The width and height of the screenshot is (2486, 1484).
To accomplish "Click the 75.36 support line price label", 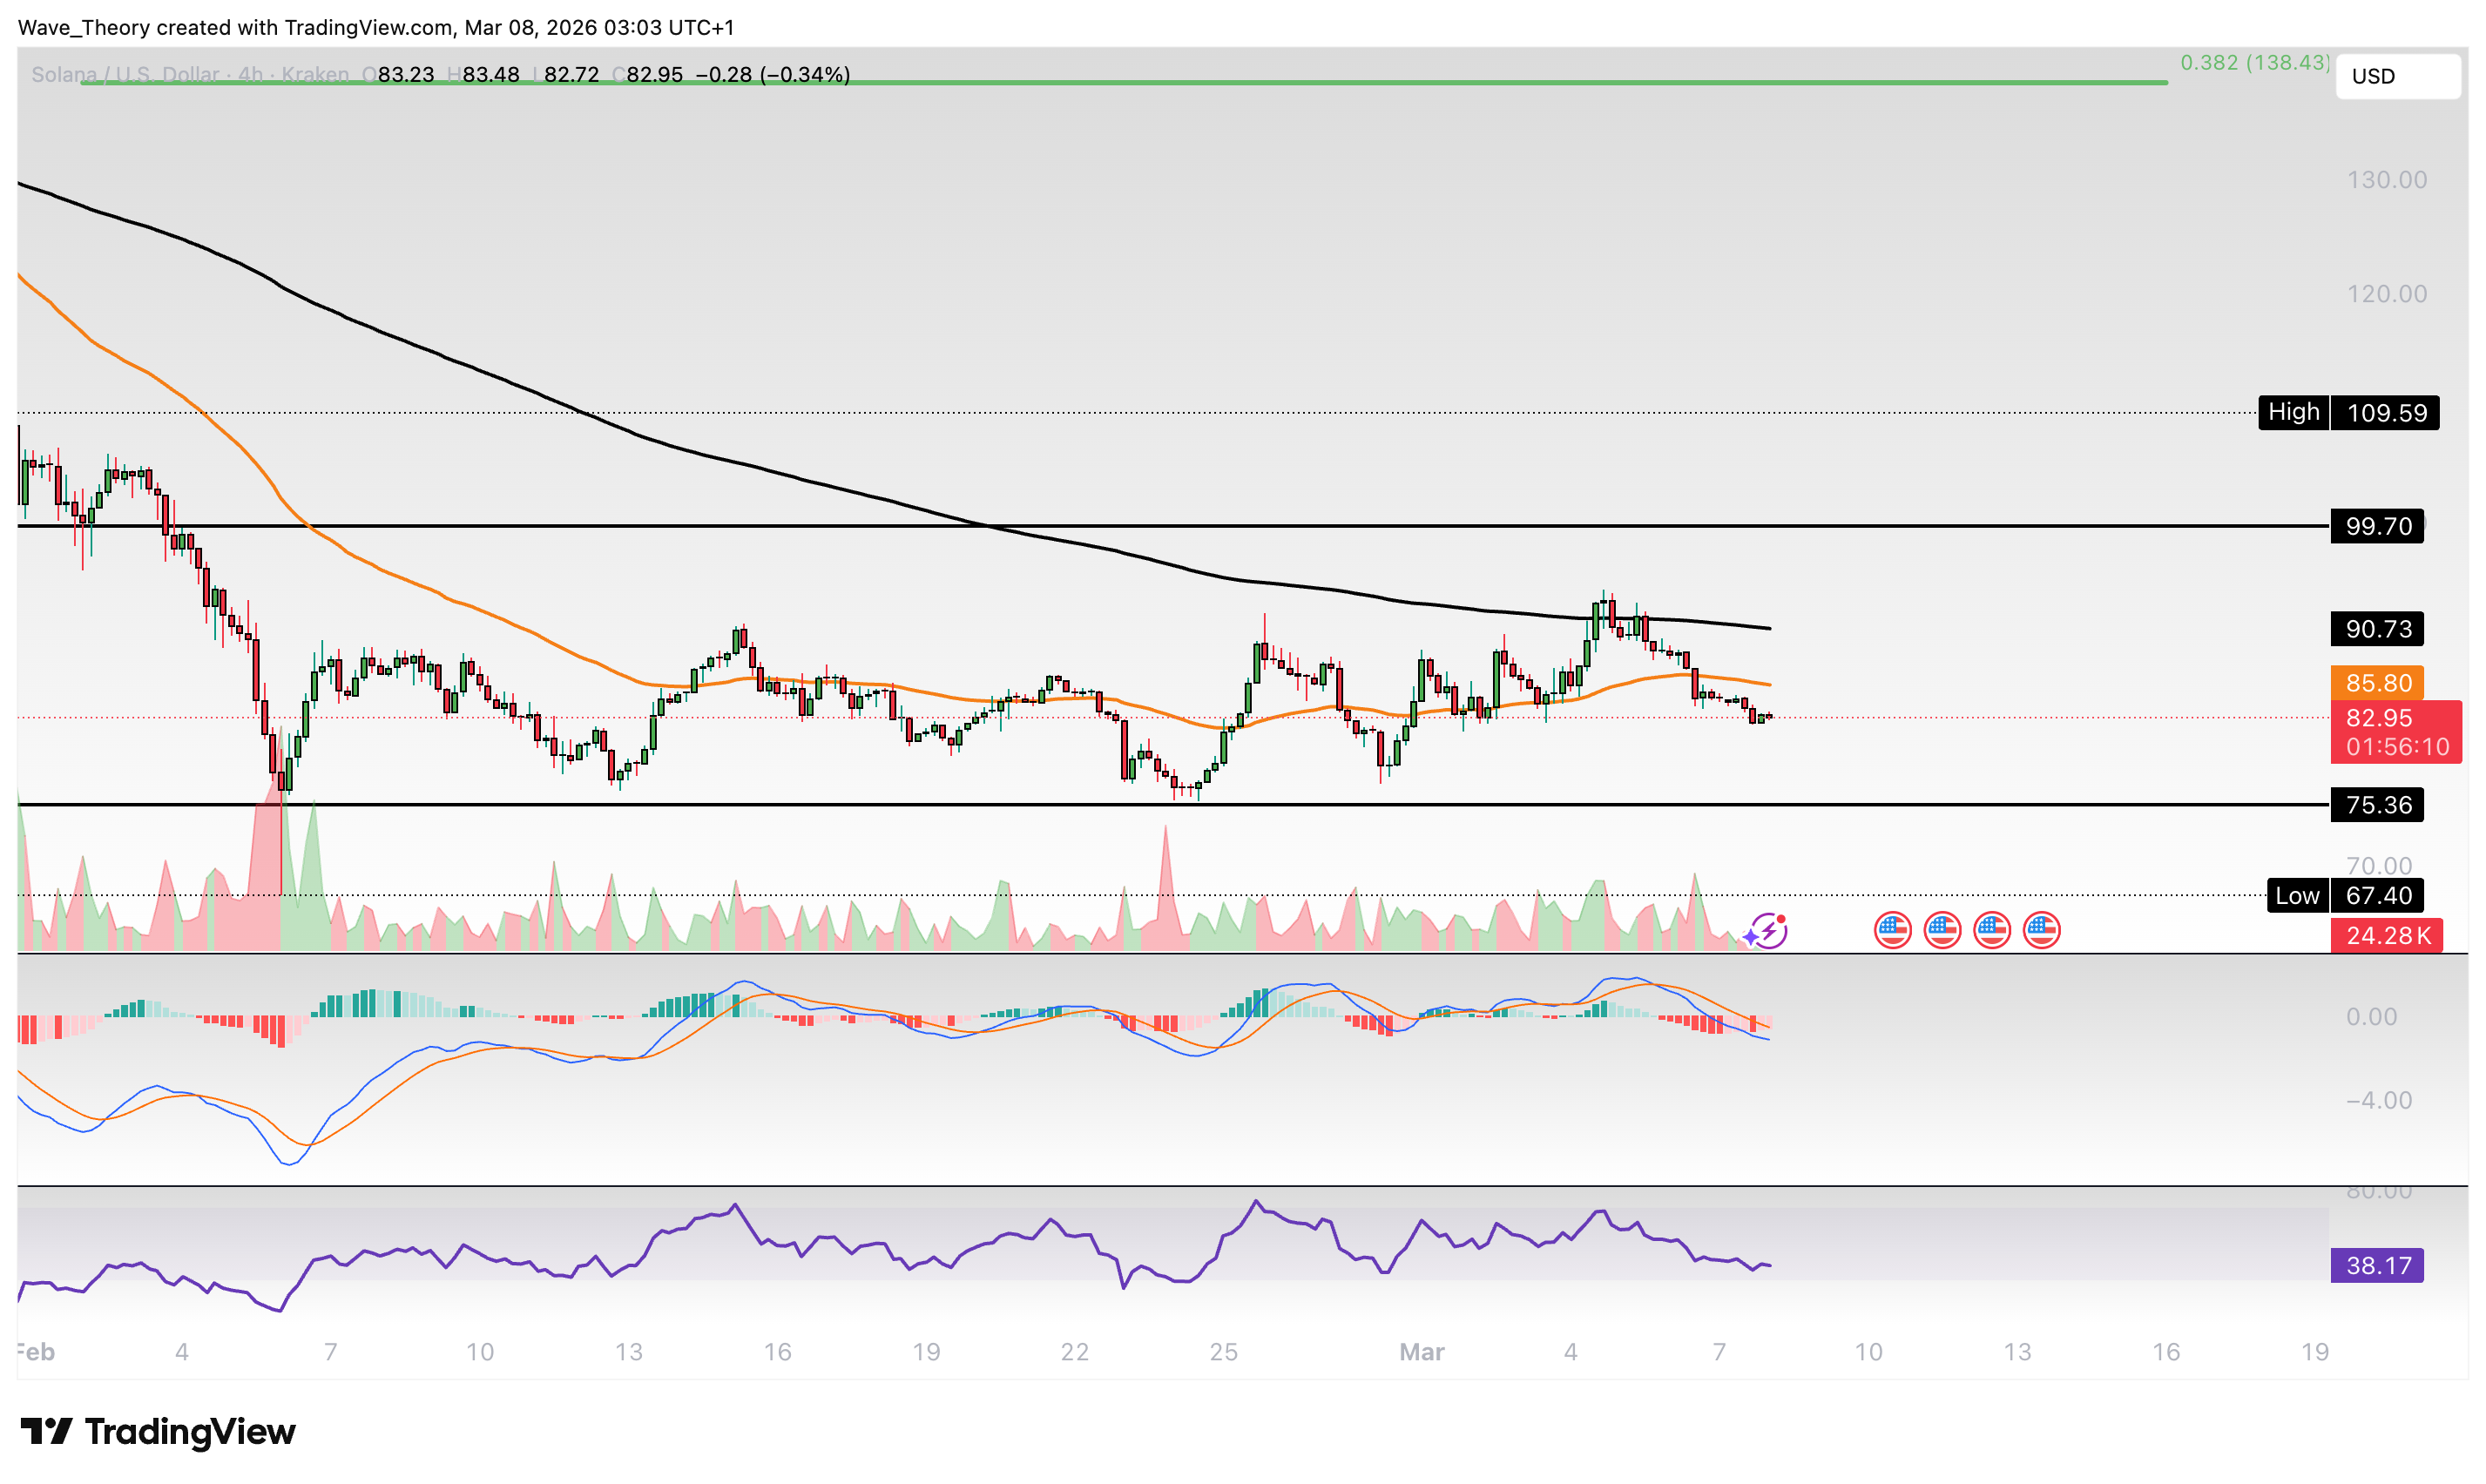I will (x=2376, y=804).
